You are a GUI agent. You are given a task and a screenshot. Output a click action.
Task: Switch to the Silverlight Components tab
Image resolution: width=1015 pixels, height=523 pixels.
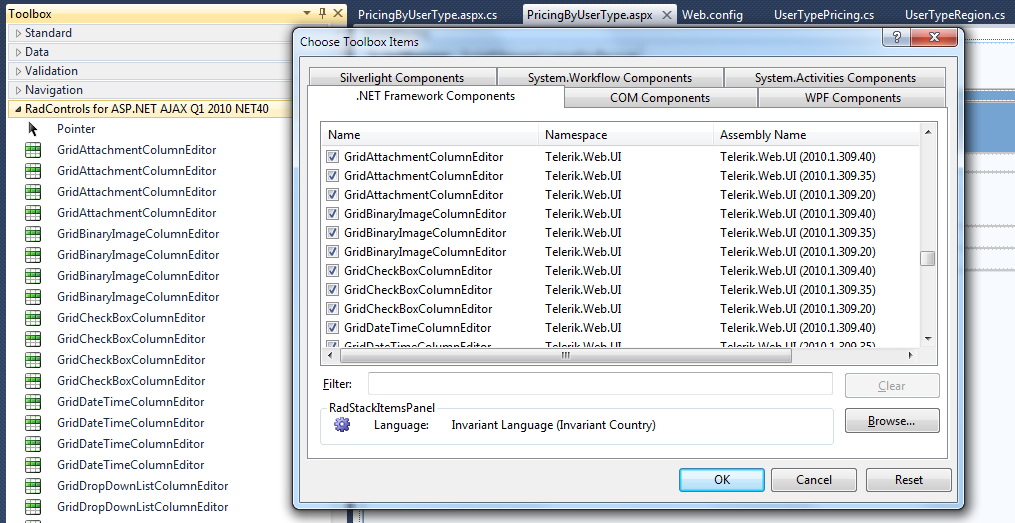tap(402, 78)
